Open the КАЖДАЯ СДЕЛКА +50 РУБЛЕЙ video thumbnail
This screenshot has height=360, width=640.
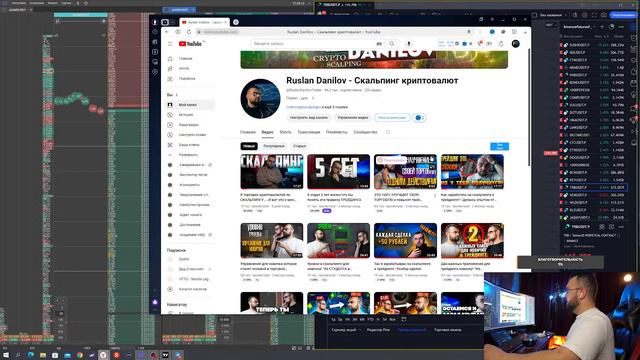(x=405, y=241)
